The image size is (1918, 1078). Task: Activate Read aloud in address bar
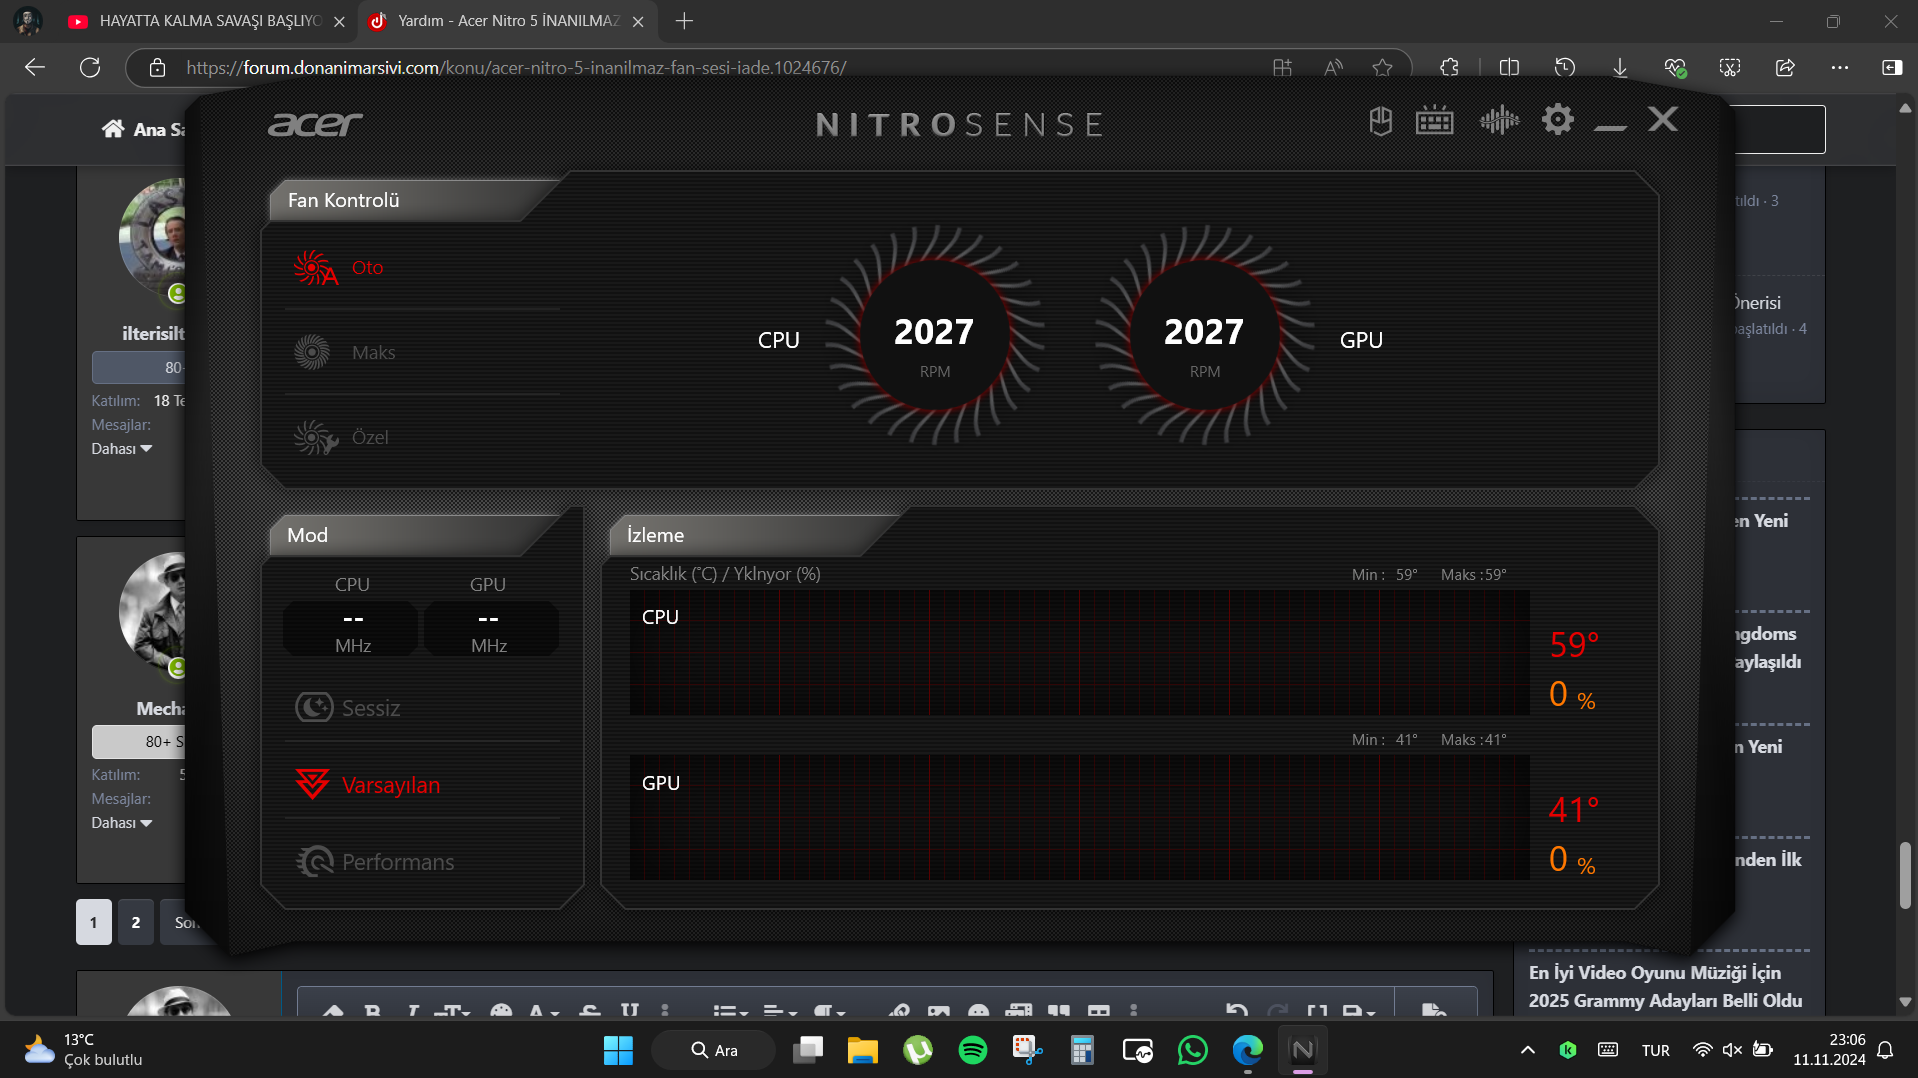pos(1333,68)
